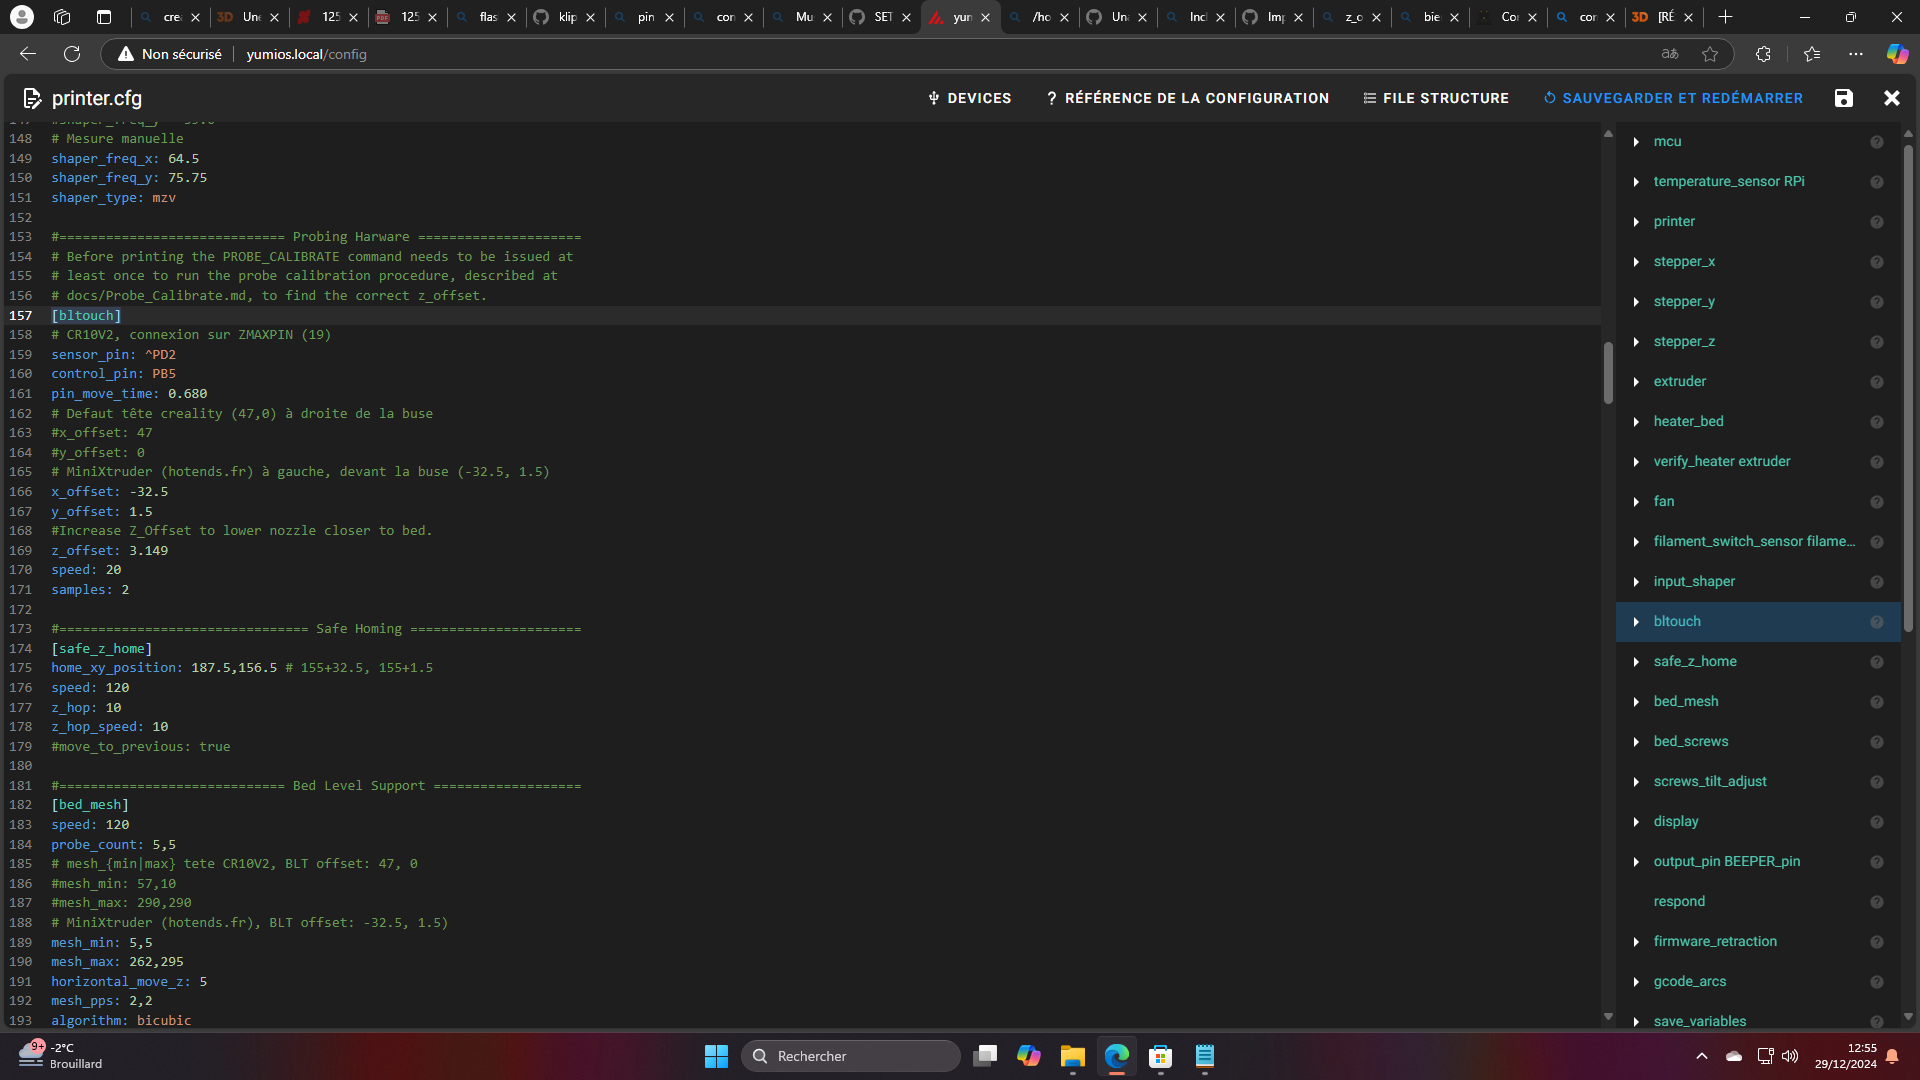Close the printer.cfg editor with X icon
The height and width of the screenshot is (1080, 1920).
point(1891,98)
